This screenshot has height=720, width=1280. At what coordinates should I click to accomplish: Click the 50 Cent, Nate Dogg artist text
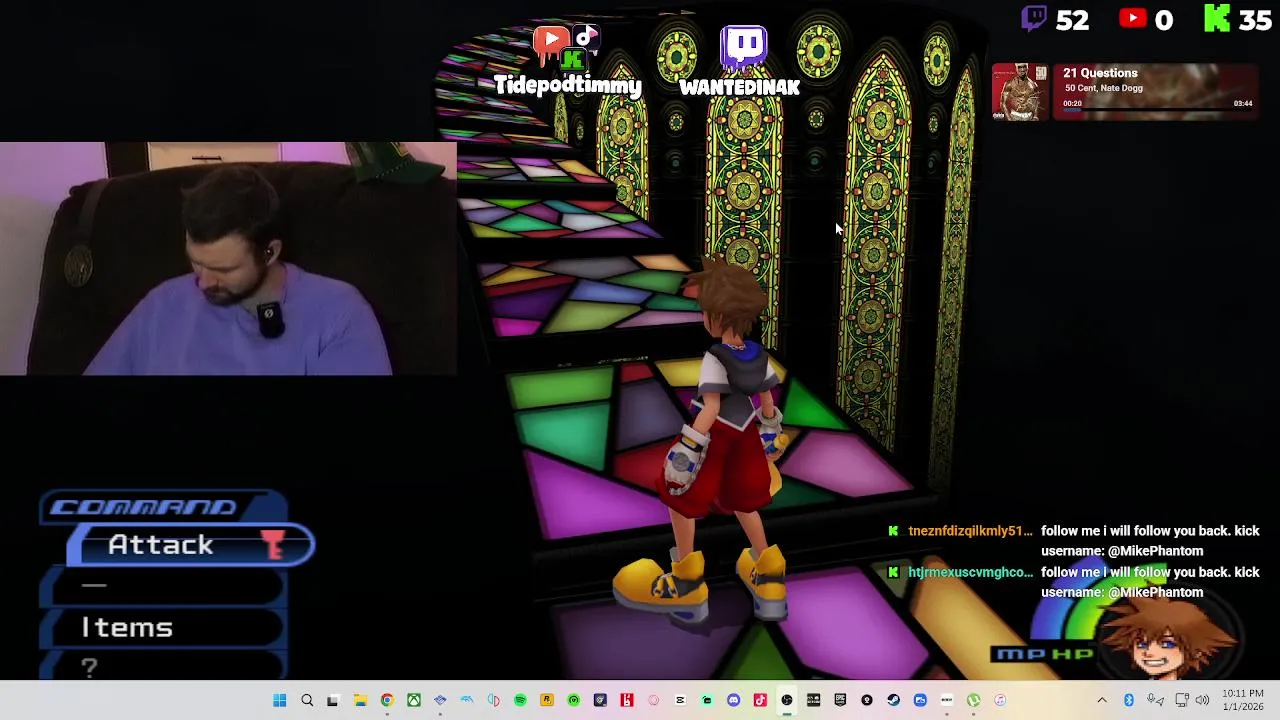point(1103,88)
